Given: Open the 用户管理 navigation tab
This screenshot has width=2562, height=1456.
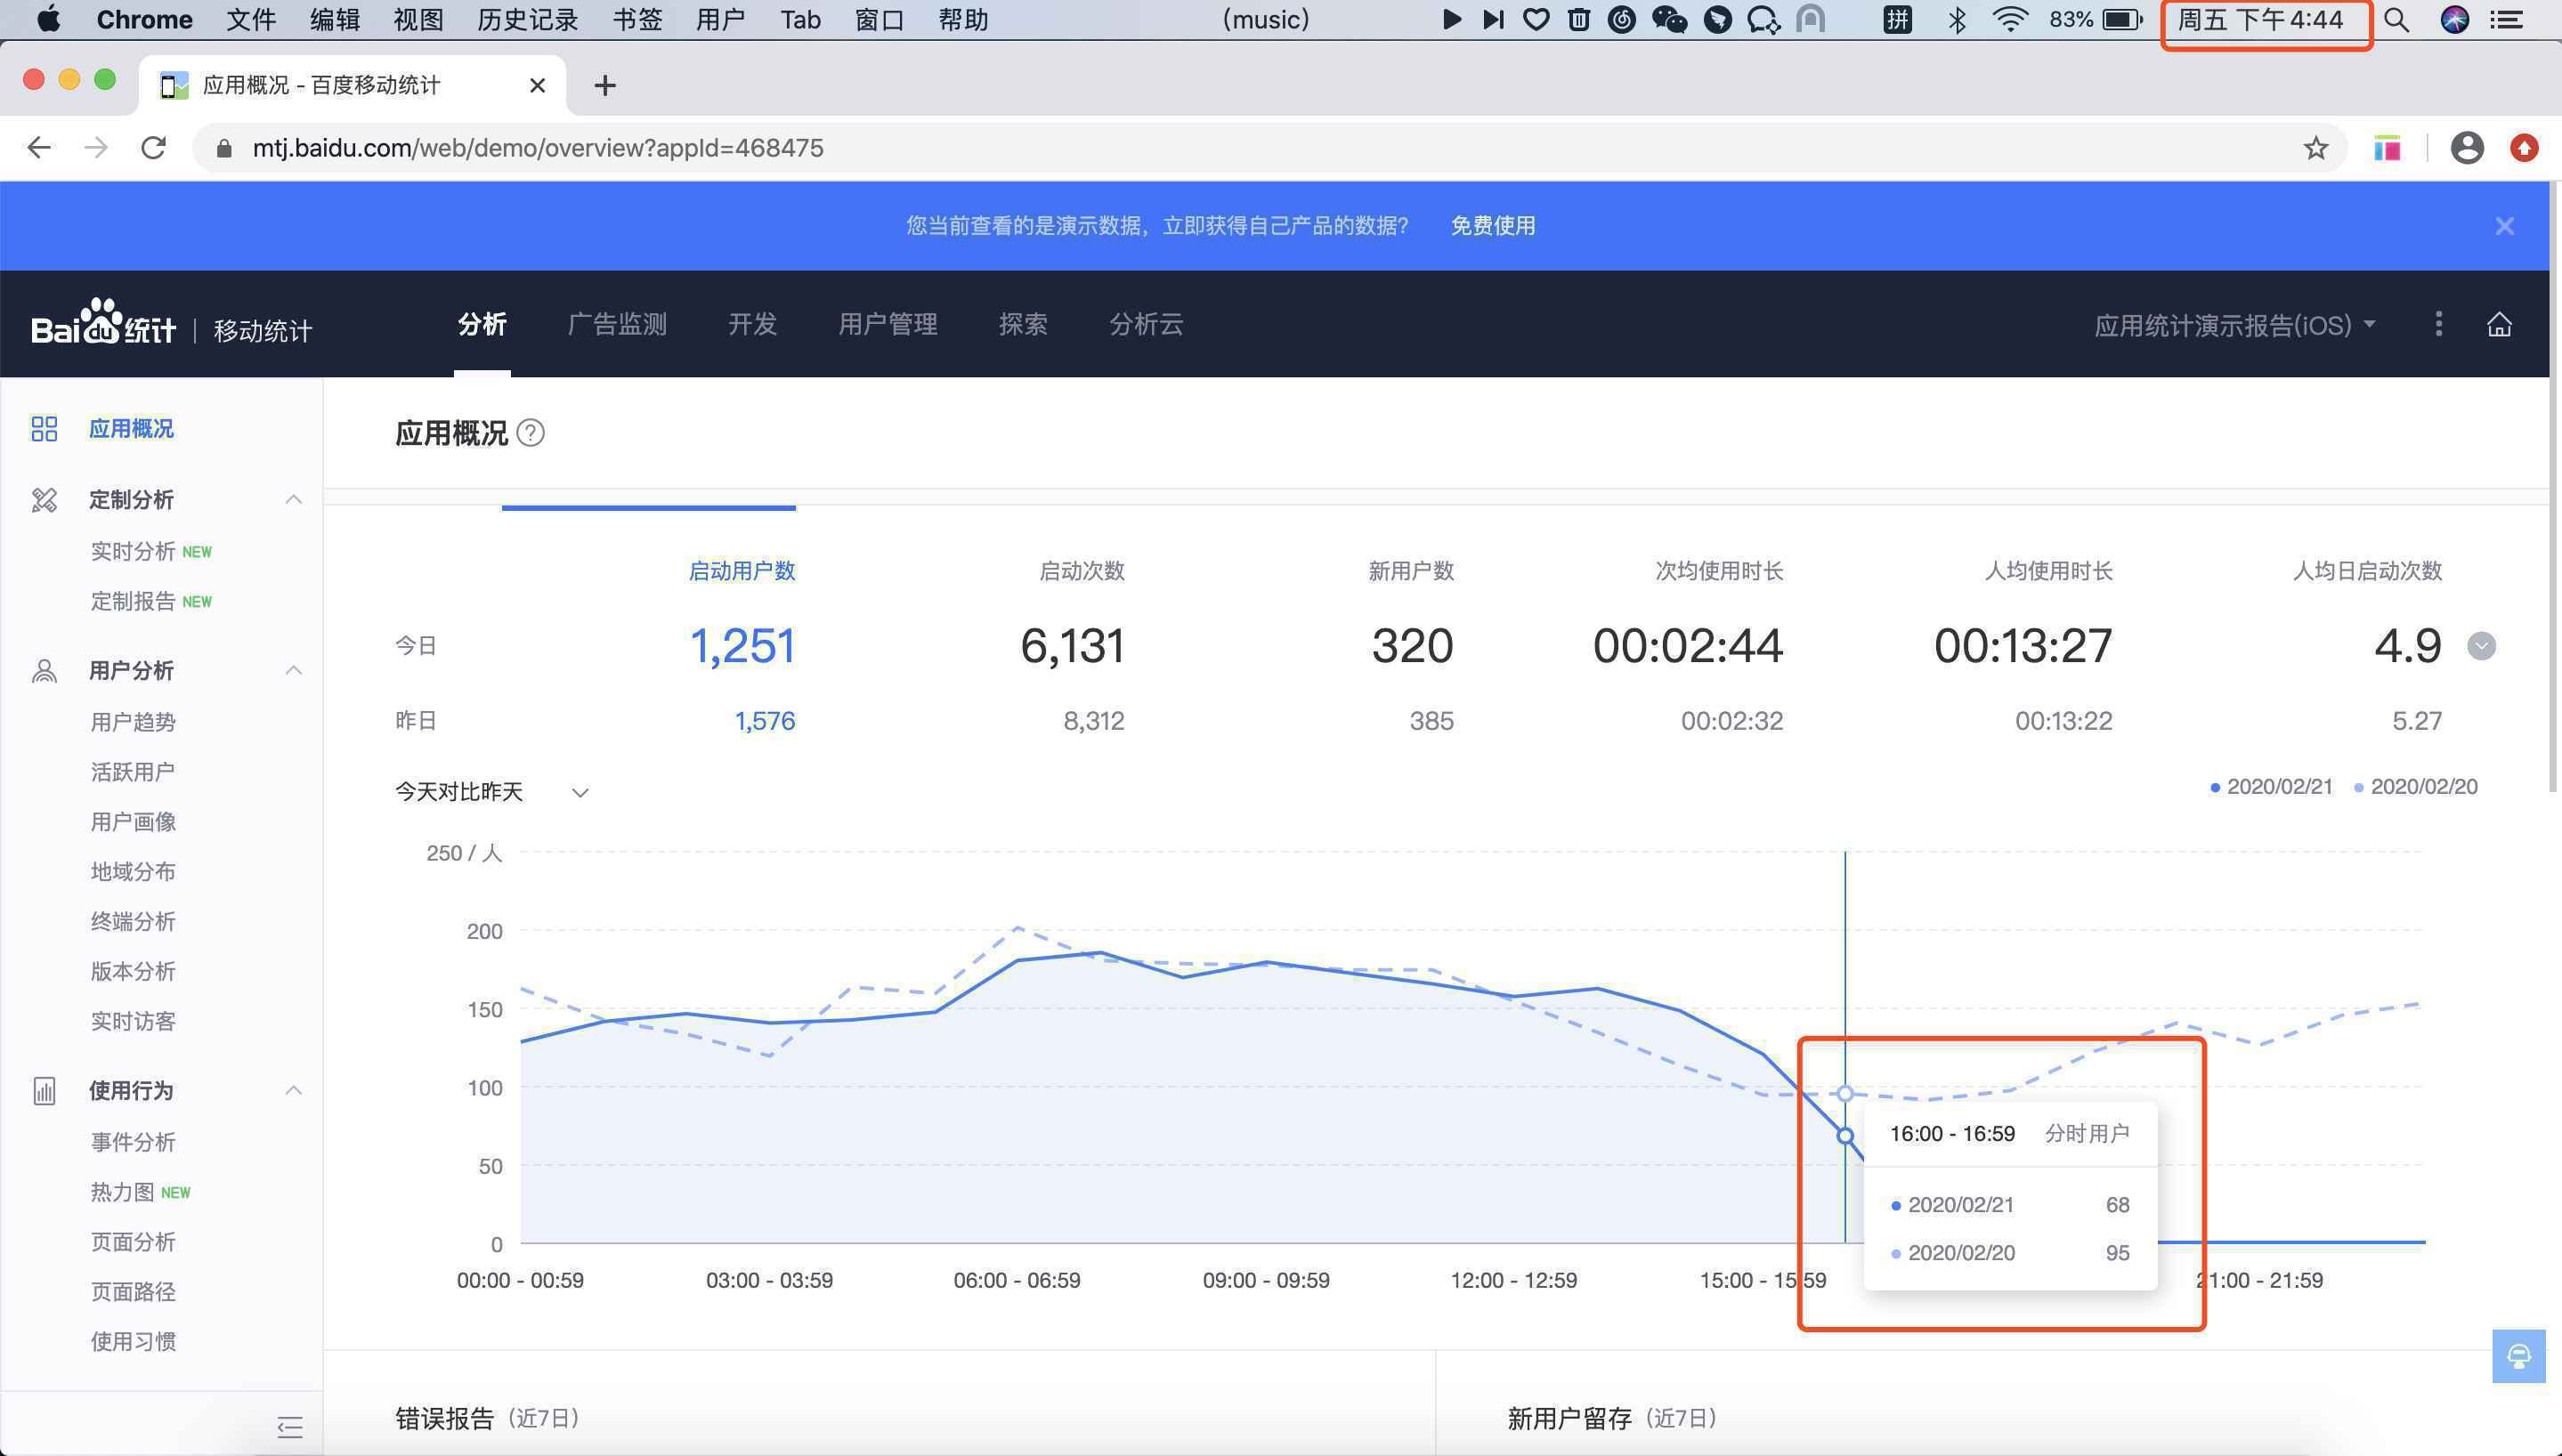Looking at the screenshot, I should [x=888, y=324].
